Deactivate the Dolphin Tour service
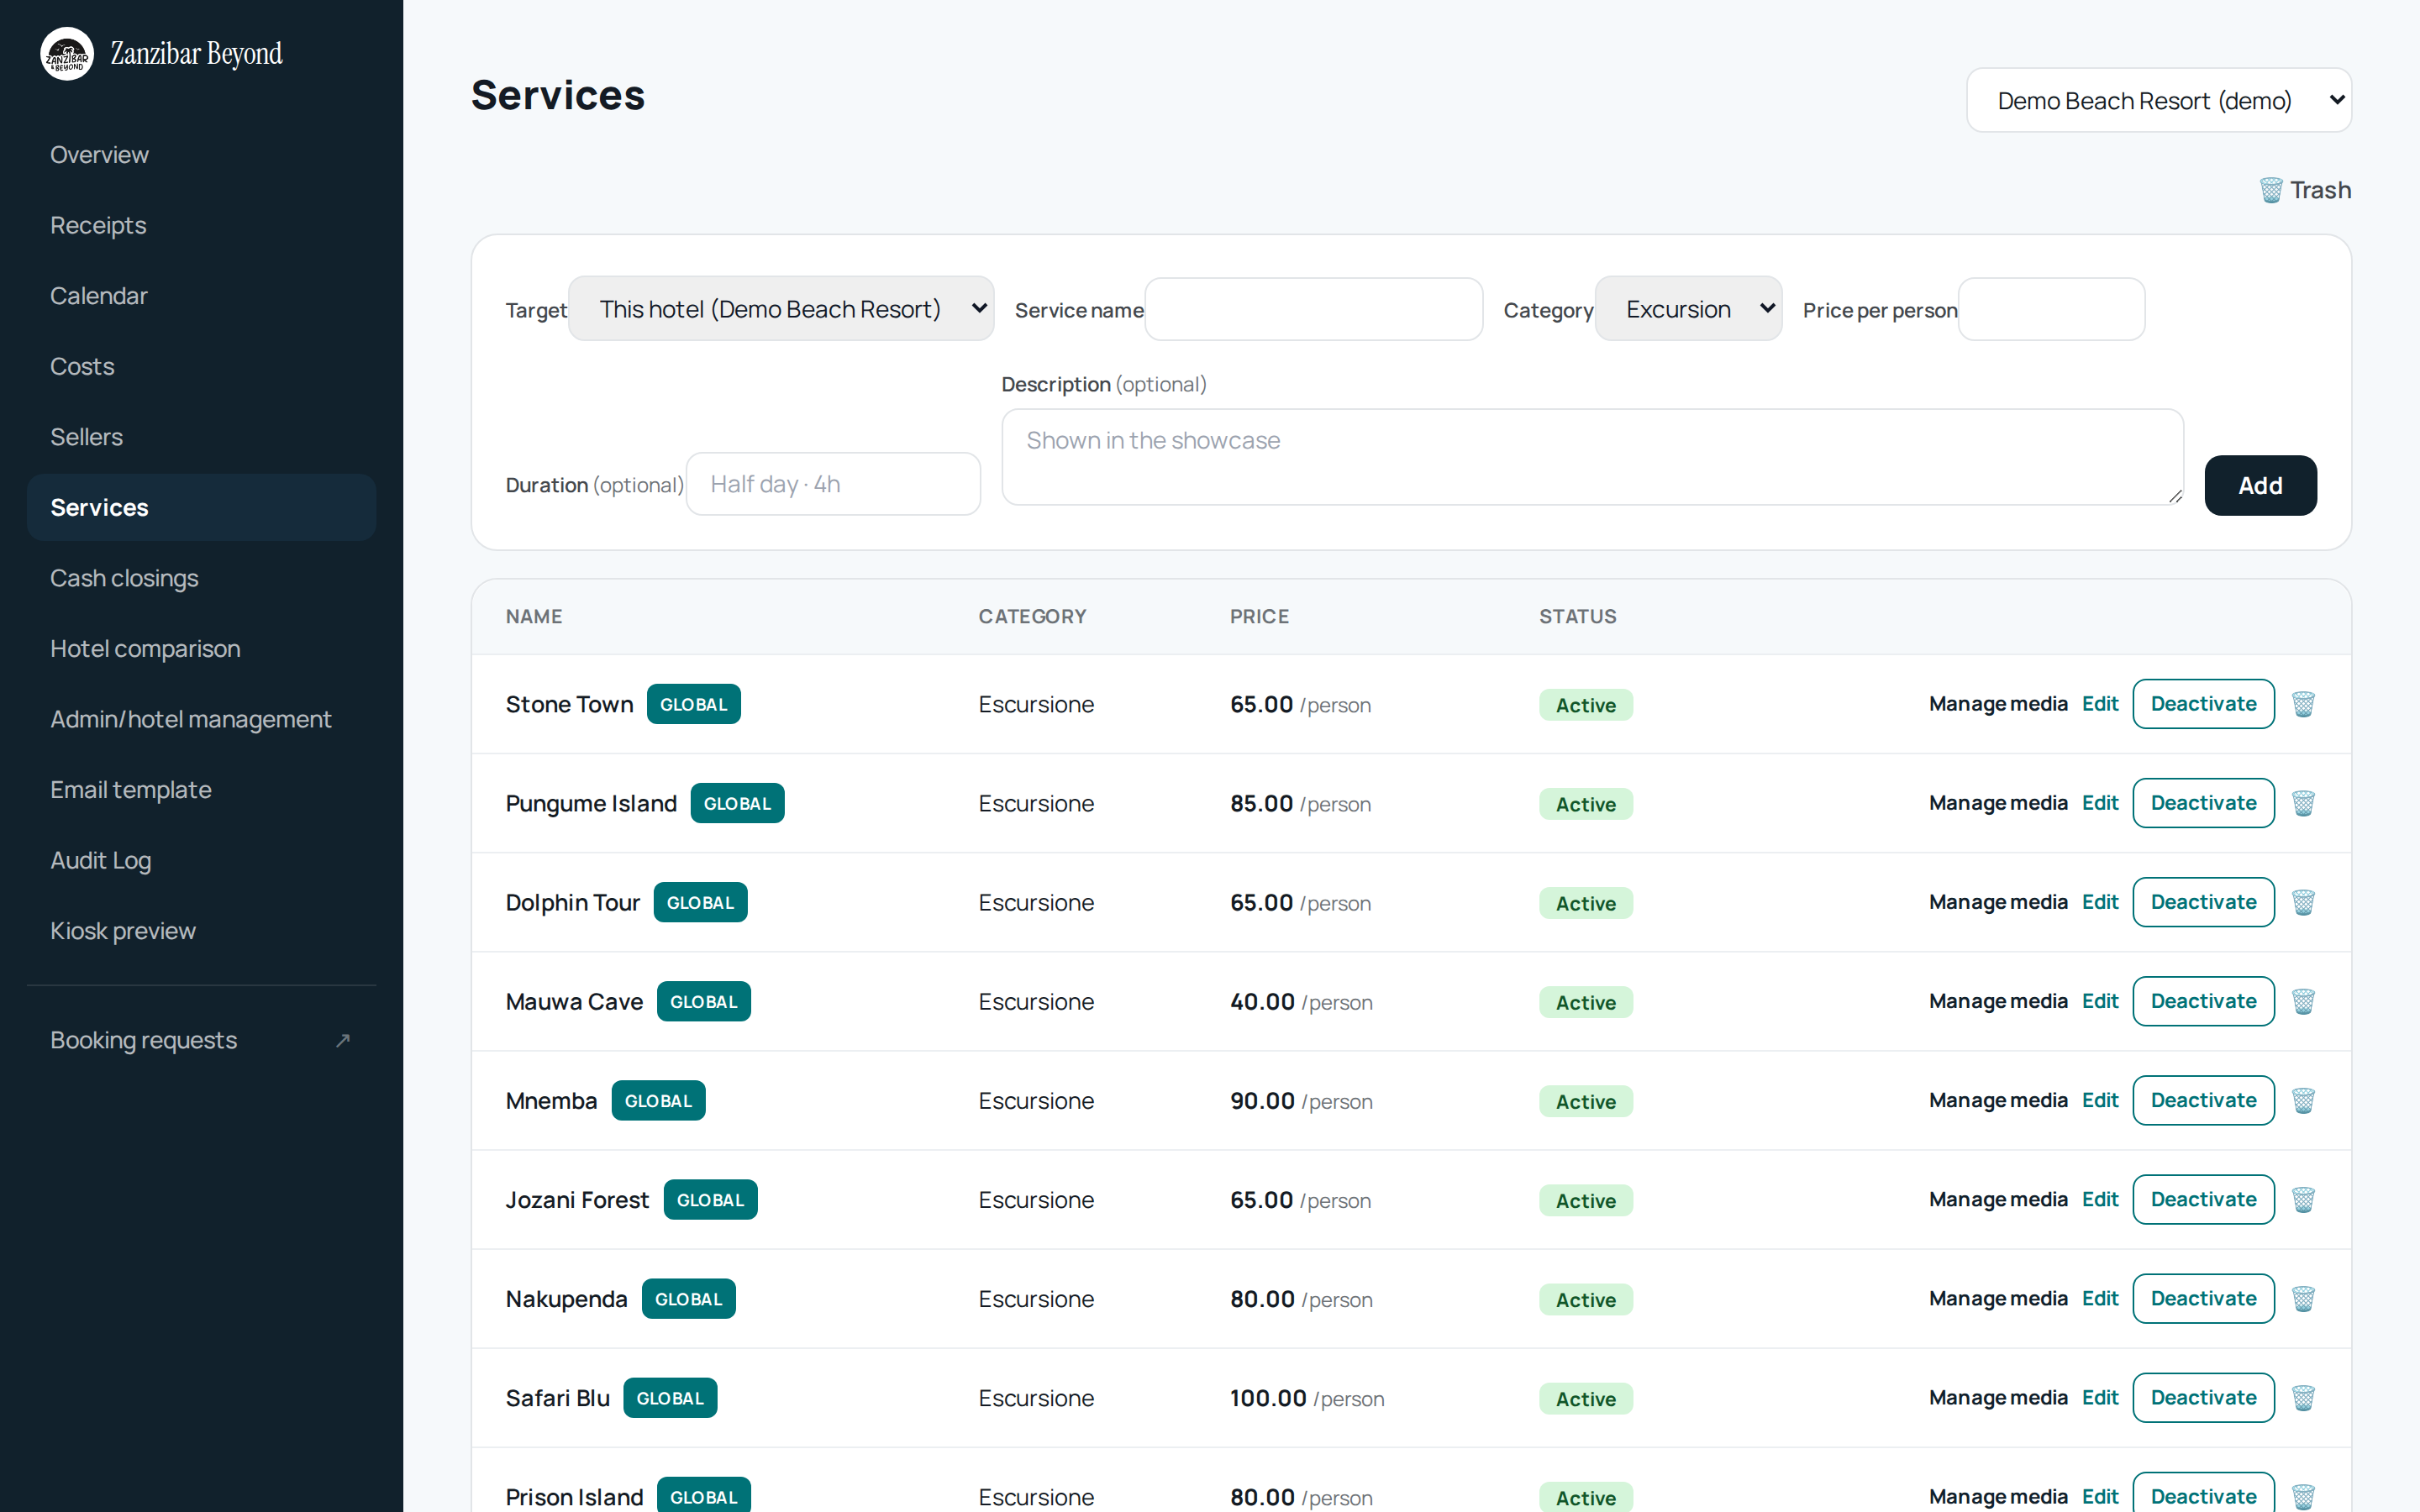This screenshot has width=2420, height=1512. [x=2203, y=902]
